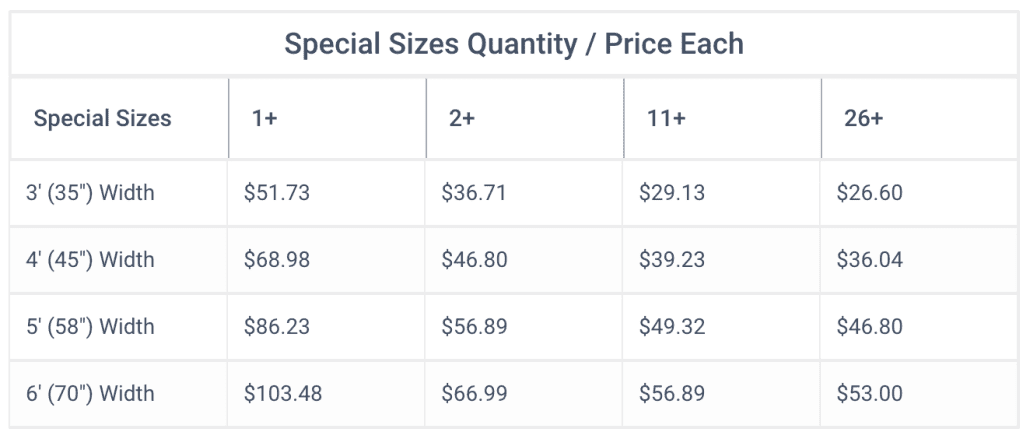Click the 1+ quantity column header
This screenshot has width=1030, height=439.
click(x=265, y=118)
